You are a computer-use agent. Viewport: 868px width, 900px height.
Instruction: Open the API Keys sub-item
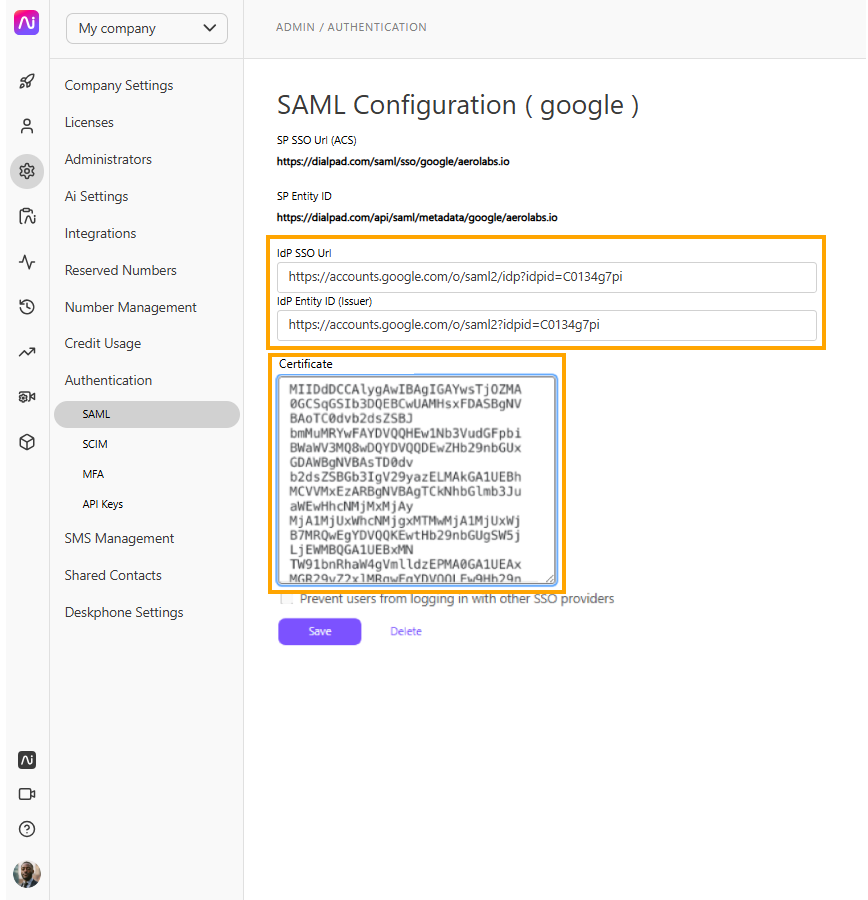[x=103, y=504]
